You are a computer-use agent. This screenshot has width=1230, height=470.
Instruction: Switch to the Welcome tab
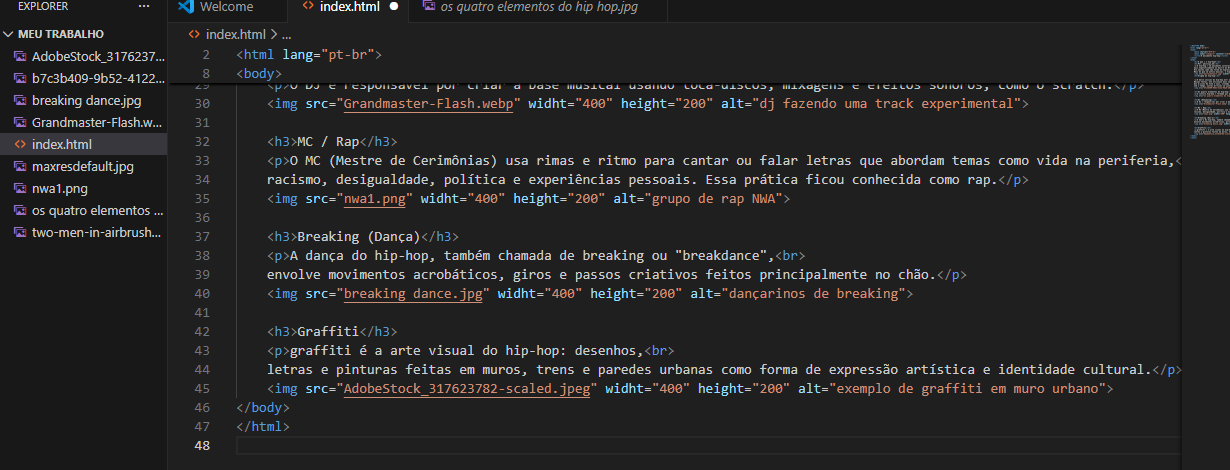pyautogui.click(x=226, y=7)
